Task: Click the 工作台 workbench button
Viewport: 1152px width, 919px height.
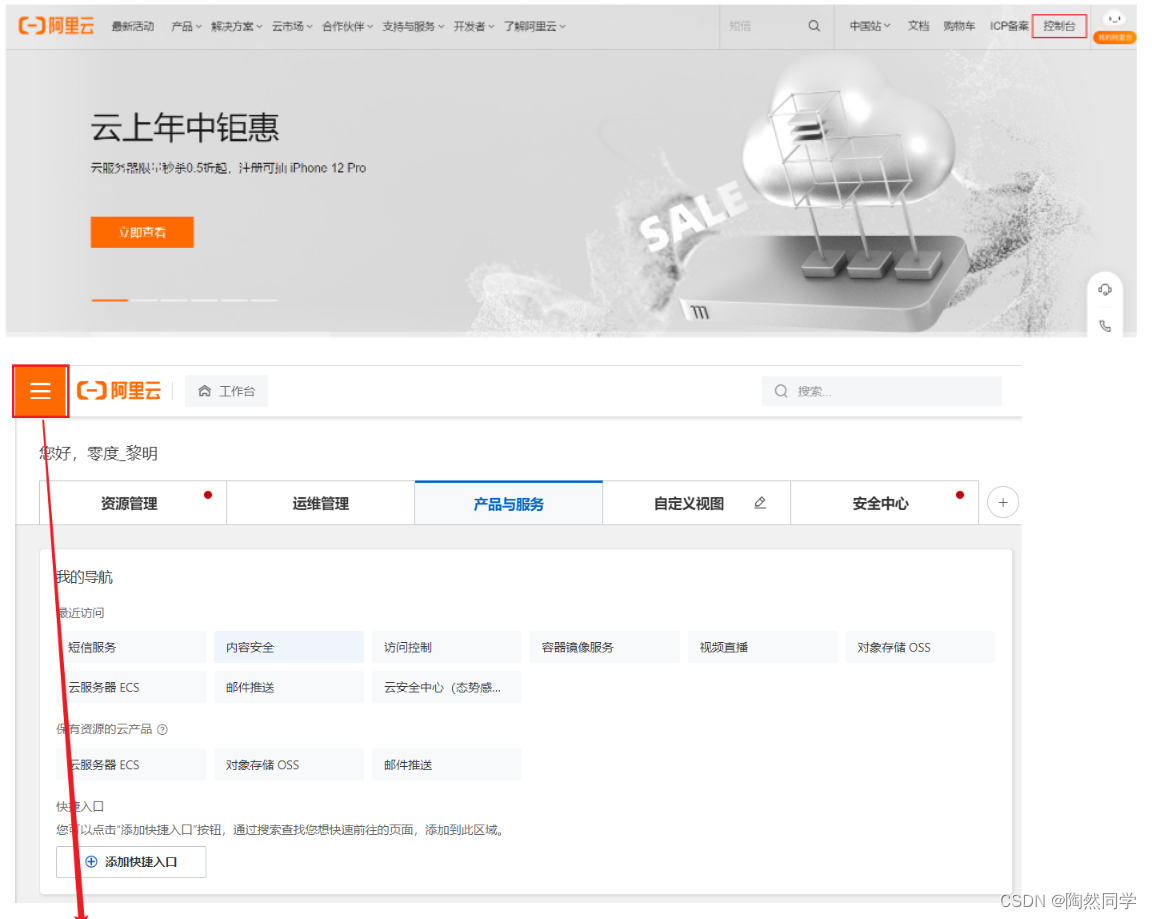Action: (x=226, y=391)
